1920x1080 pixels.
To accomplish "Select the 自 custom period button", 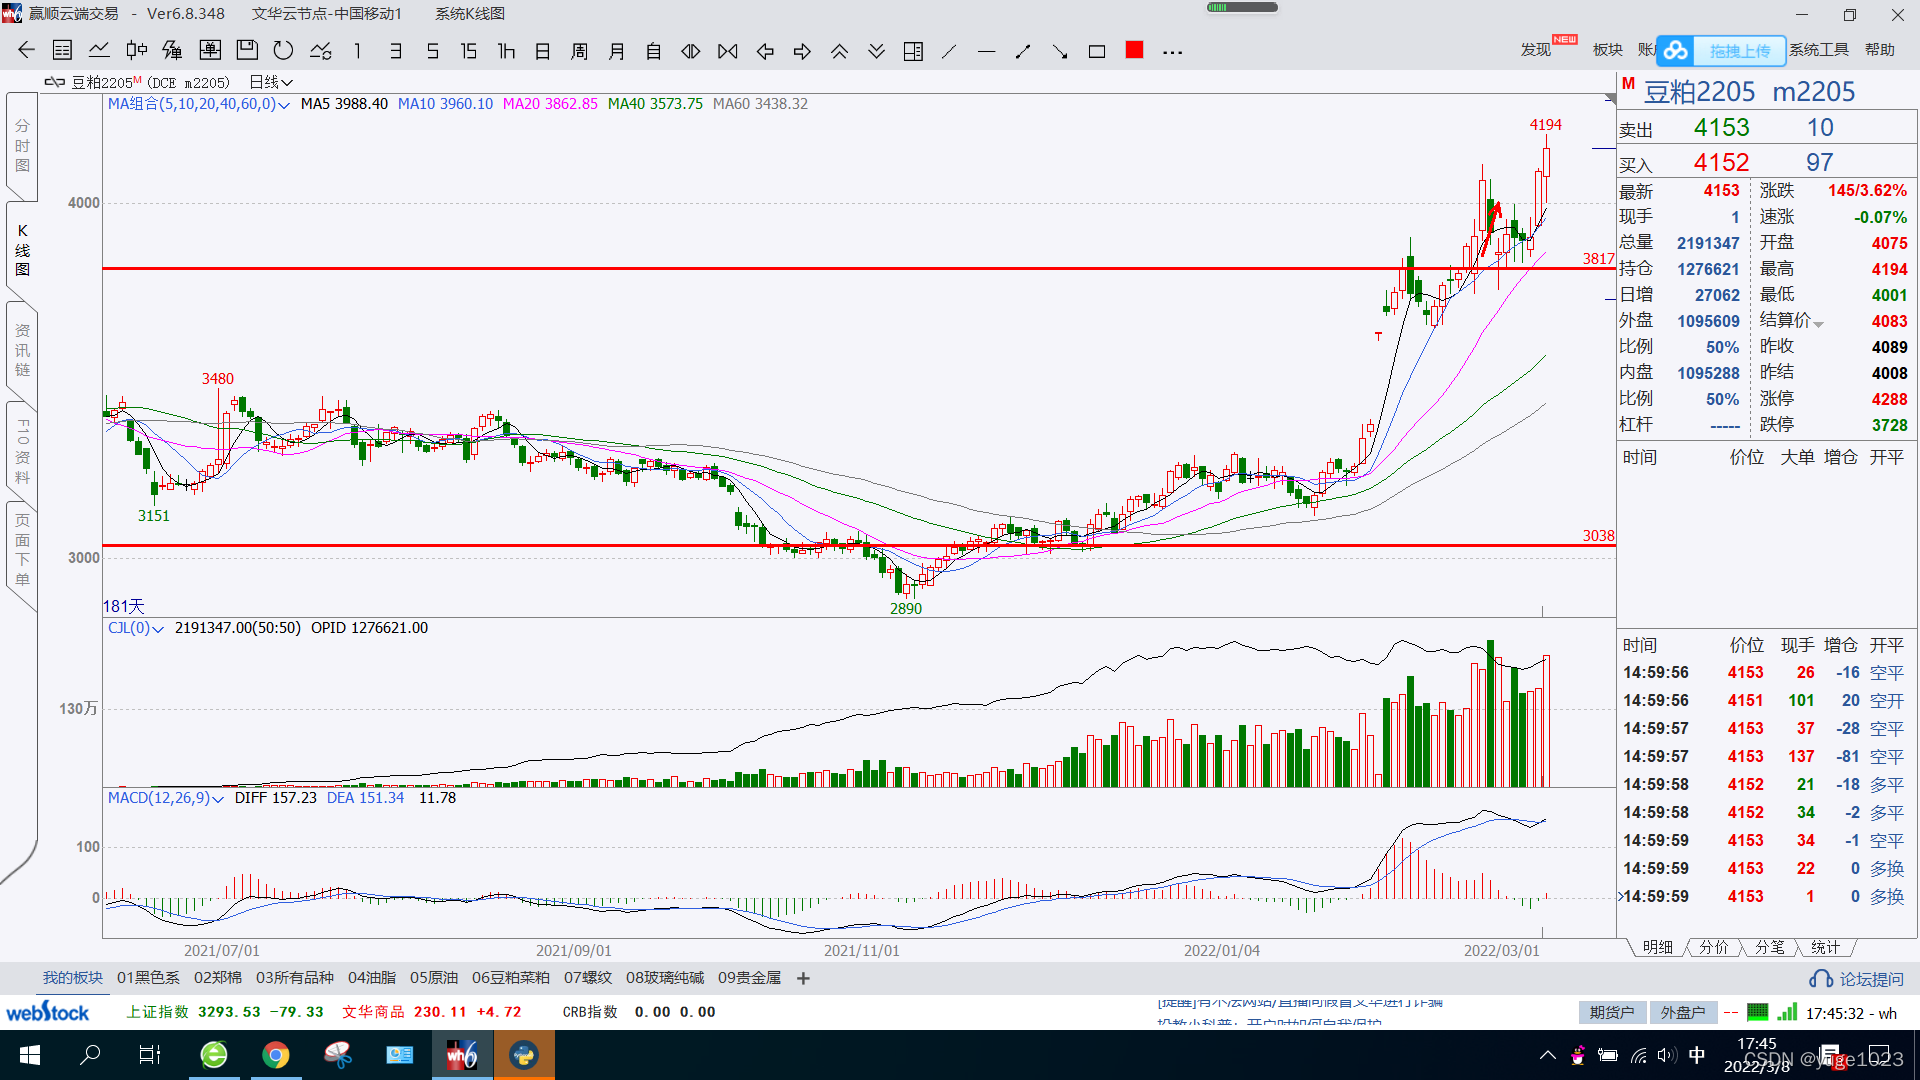I will [654, 51].
